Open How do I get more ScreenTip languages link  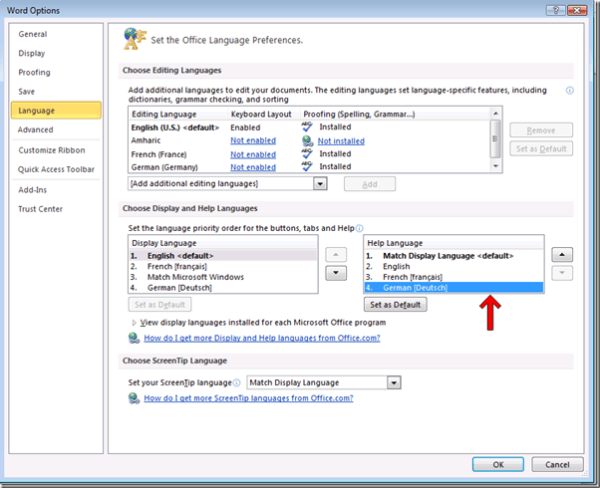pos(248,398)
